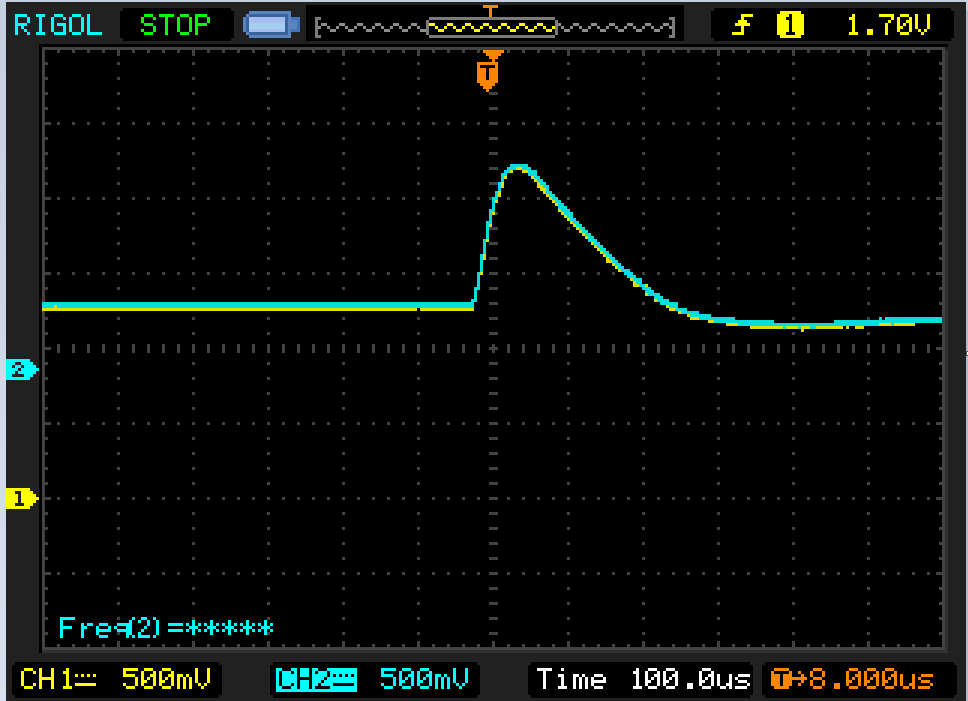The width and height of the screenshot is (968, 701).
Task: Click the highlighted CH2 label
Action: pos(316,679)
